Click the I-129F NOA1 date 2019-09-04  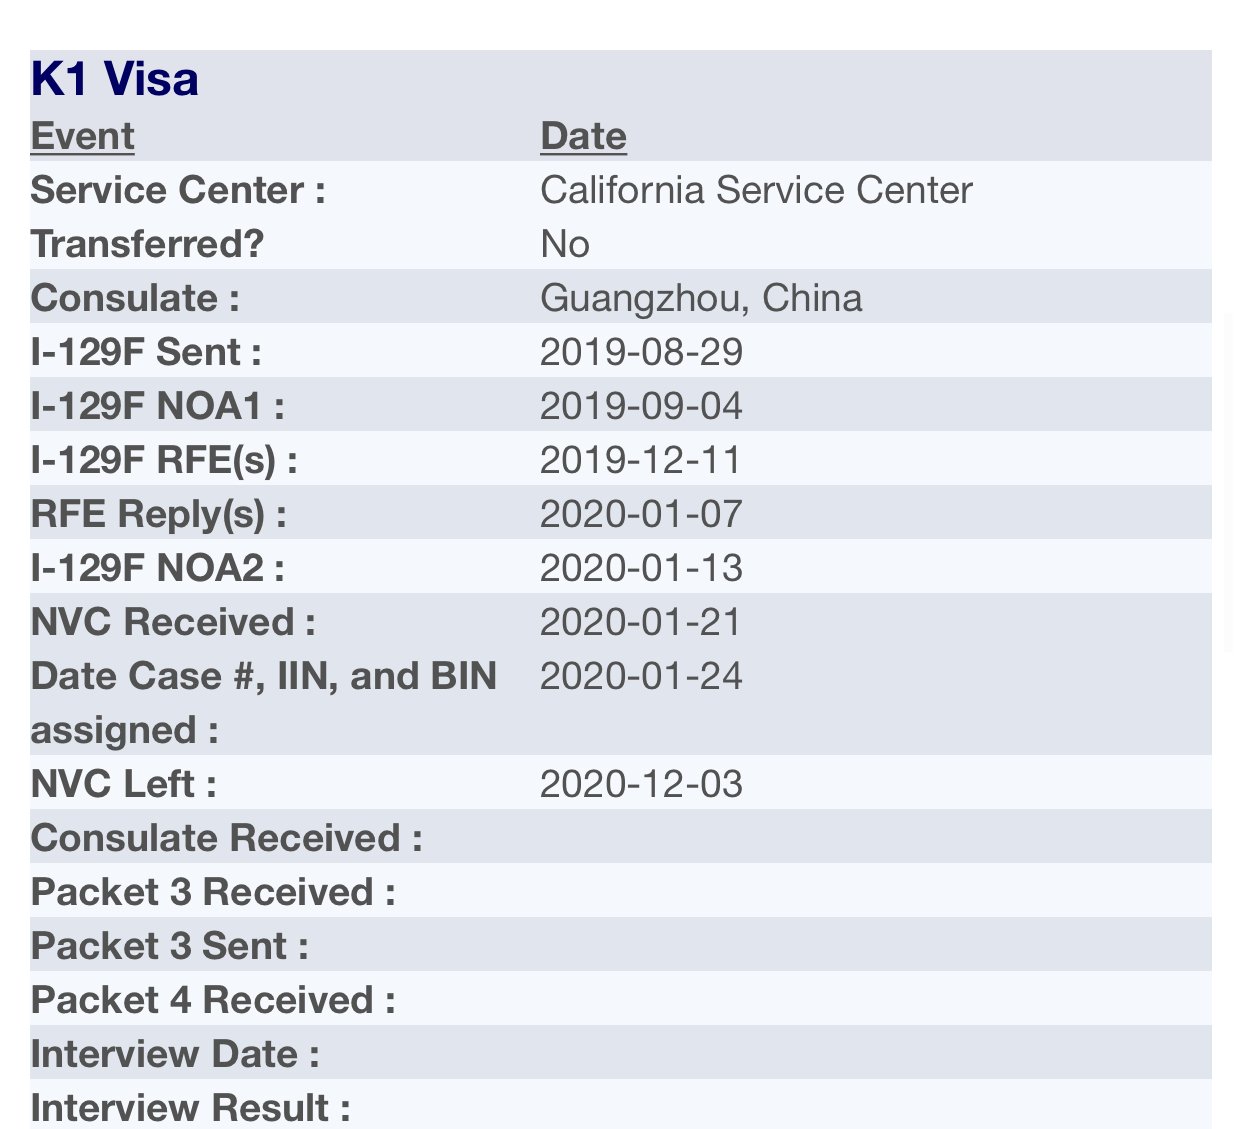tap(641, 406)
